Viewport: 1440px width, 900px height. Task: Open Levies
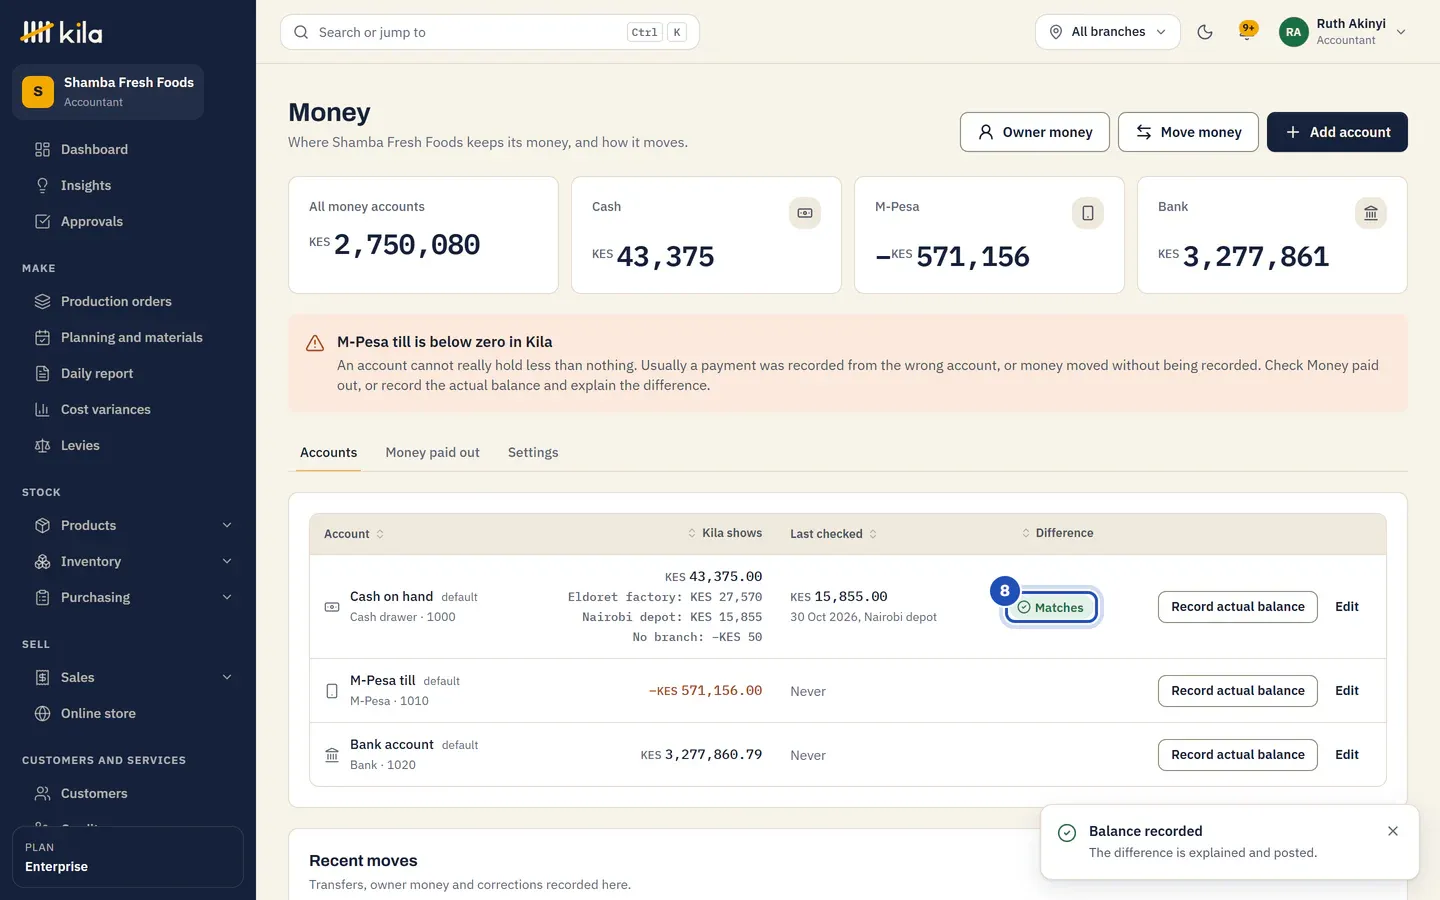(x=128, y=445)
